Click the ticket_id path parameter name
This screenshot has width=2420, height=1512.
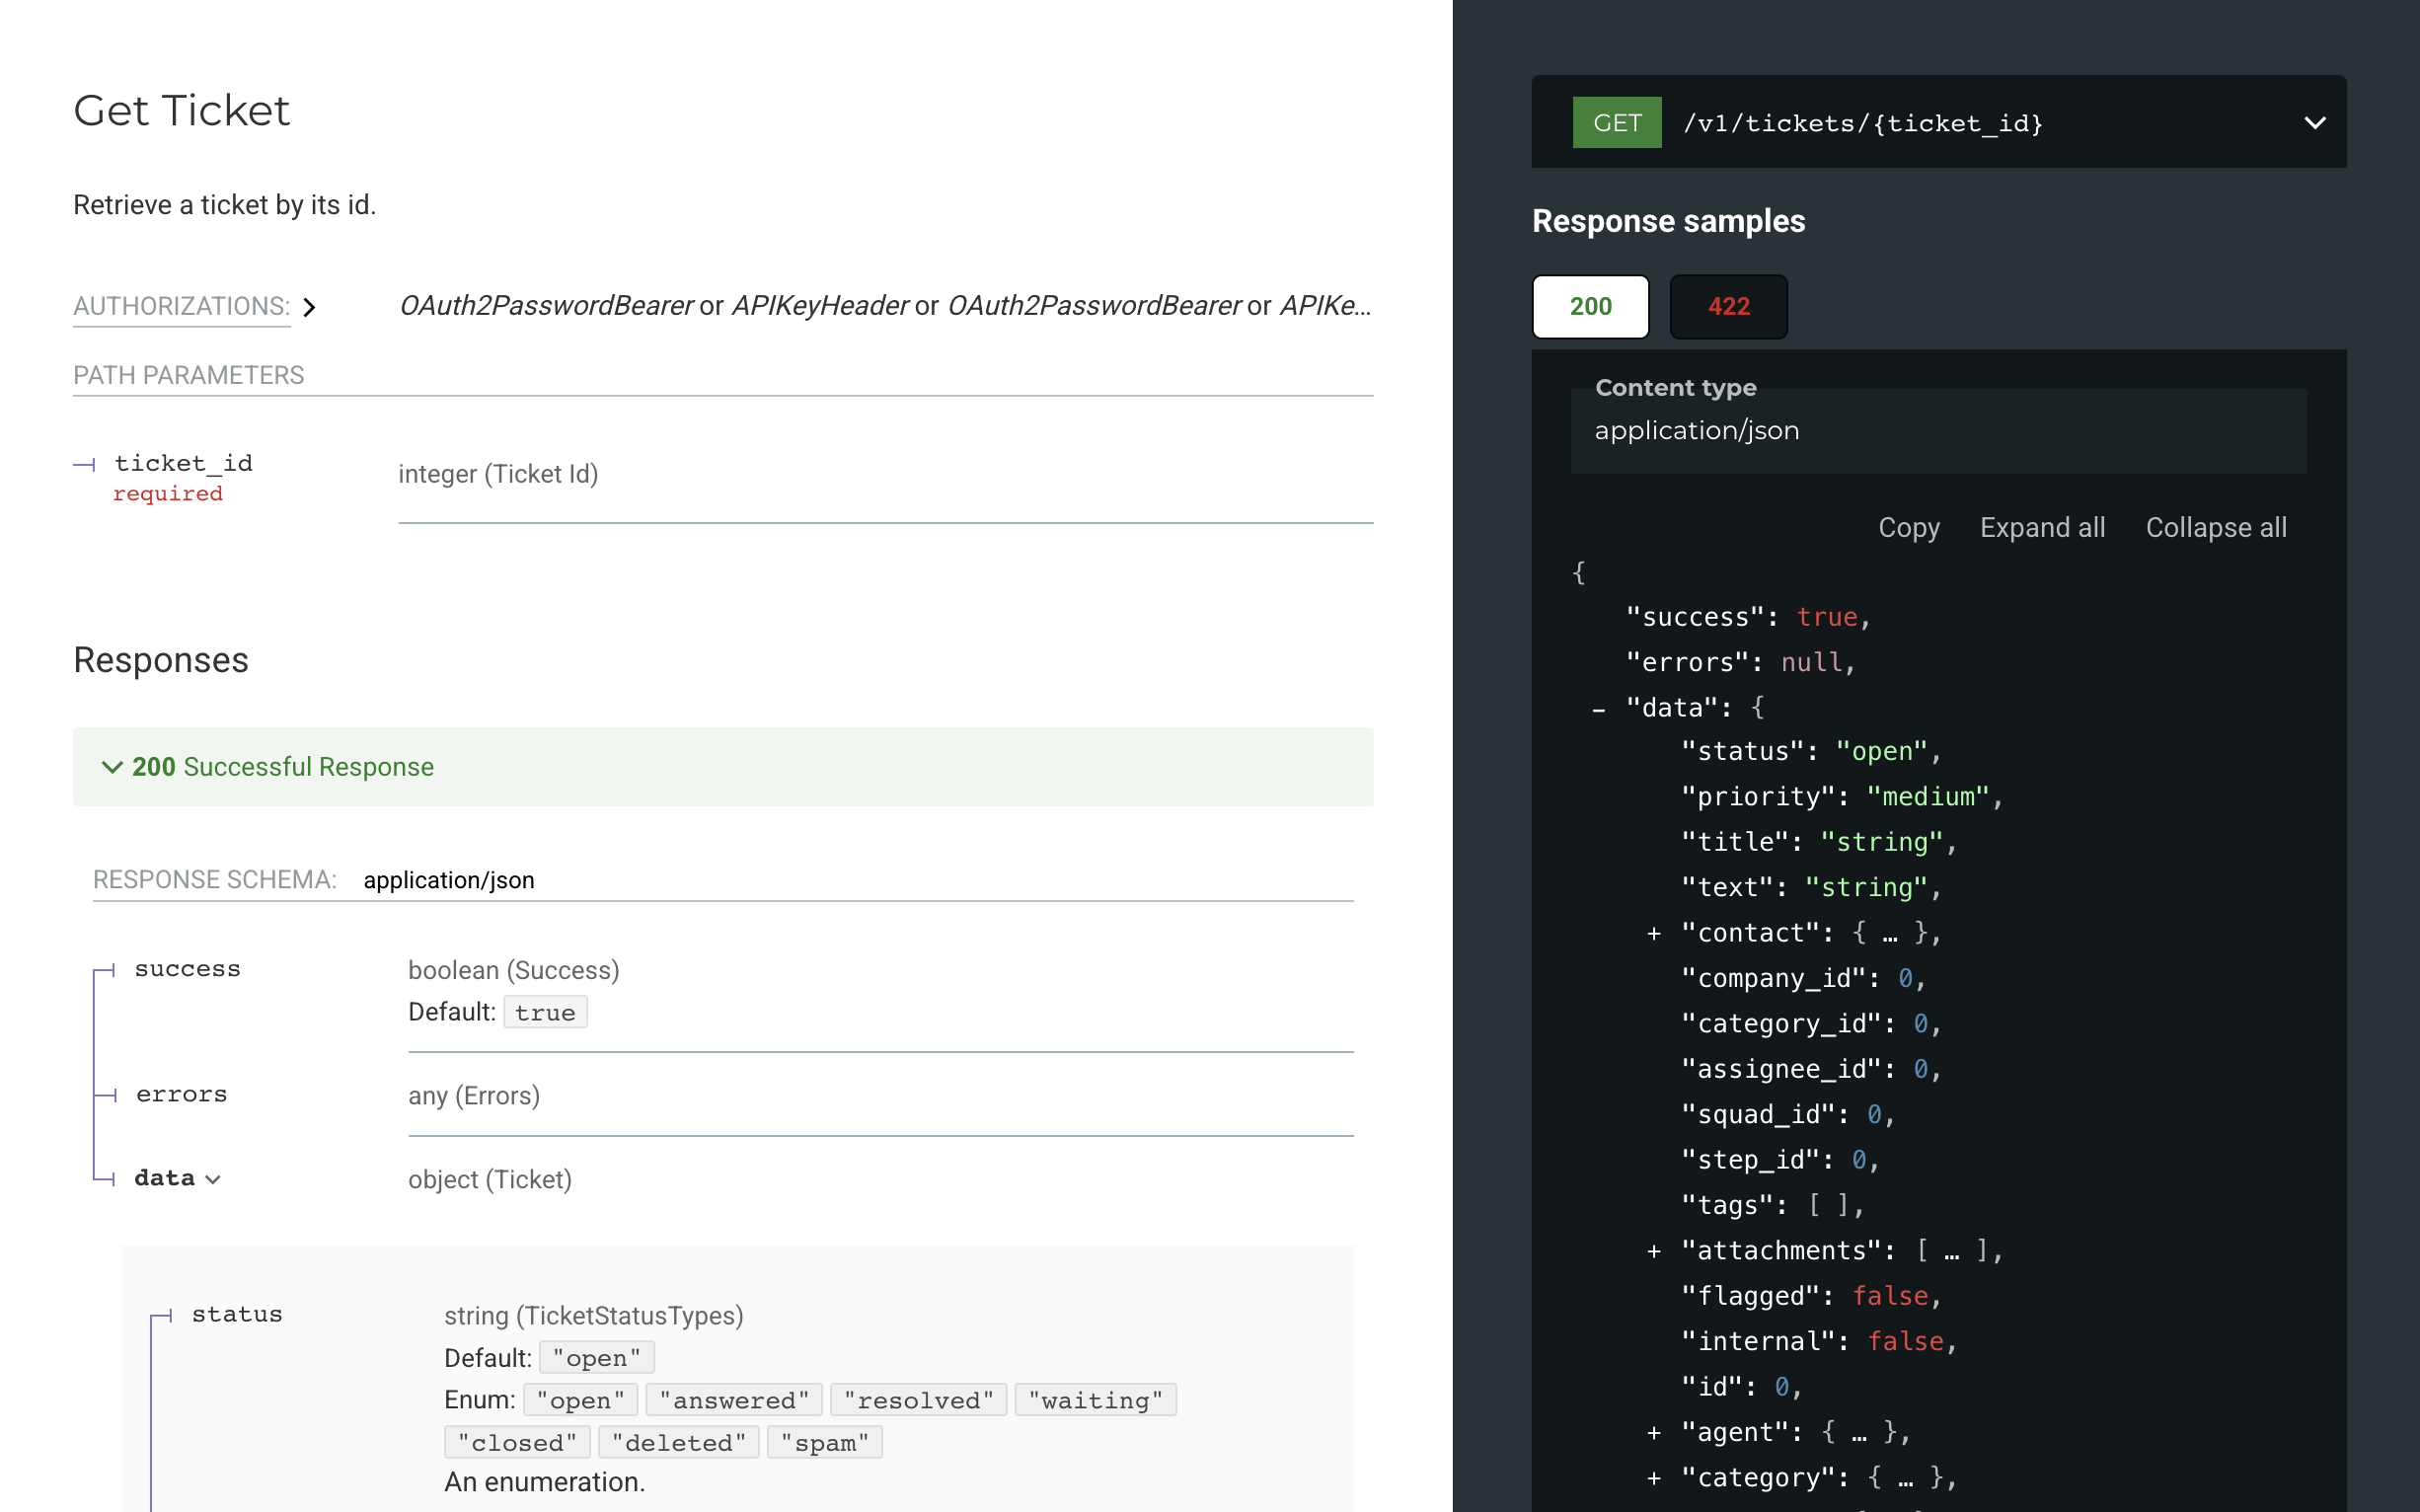pos(183,464)
